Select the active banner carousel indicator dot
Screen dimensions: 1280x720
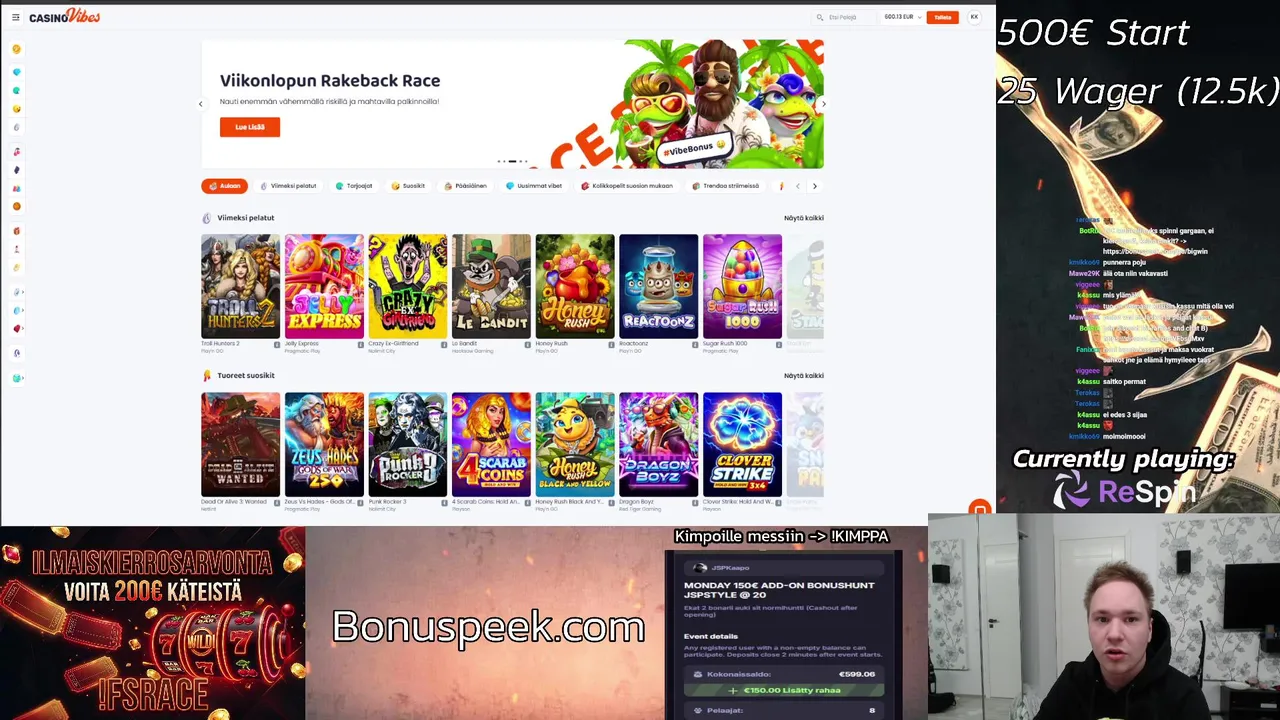tap(512, 161)
